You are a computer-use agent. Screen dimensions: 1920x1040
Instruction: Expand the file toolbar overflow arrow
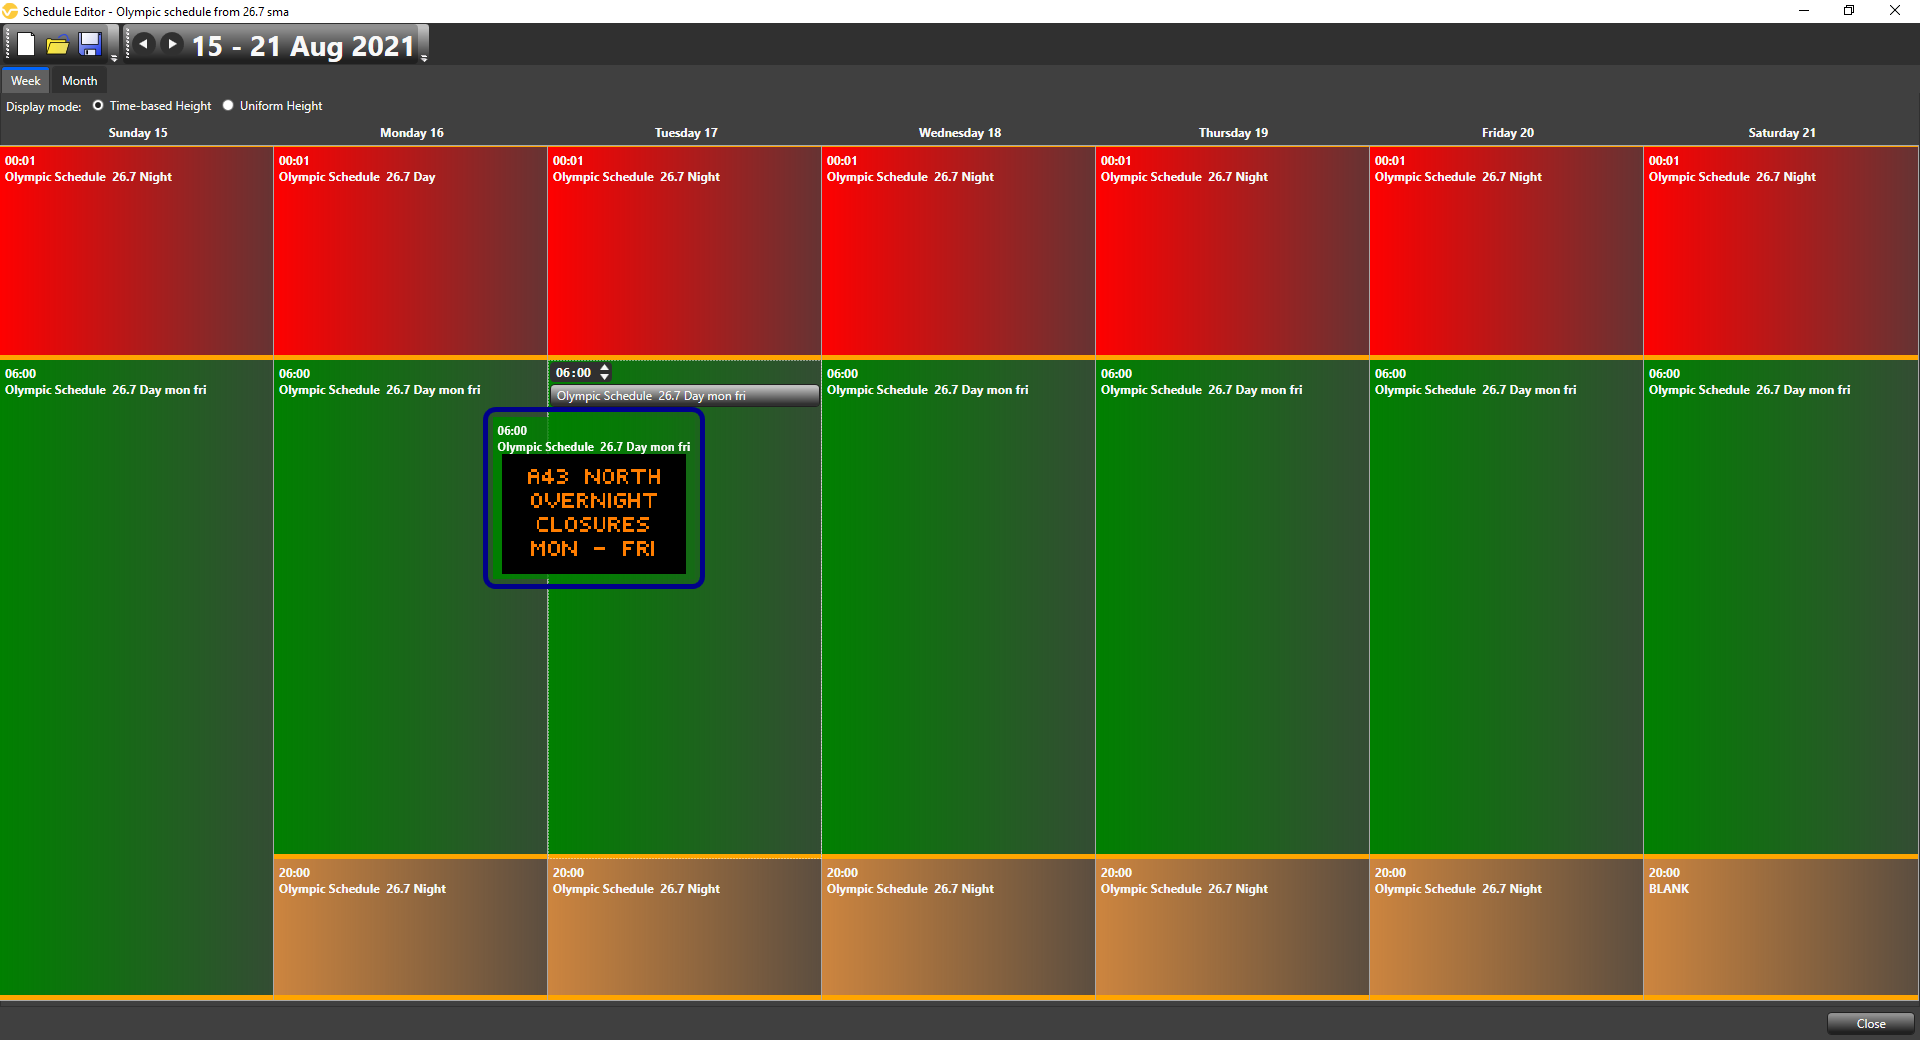tap(114, 58)
